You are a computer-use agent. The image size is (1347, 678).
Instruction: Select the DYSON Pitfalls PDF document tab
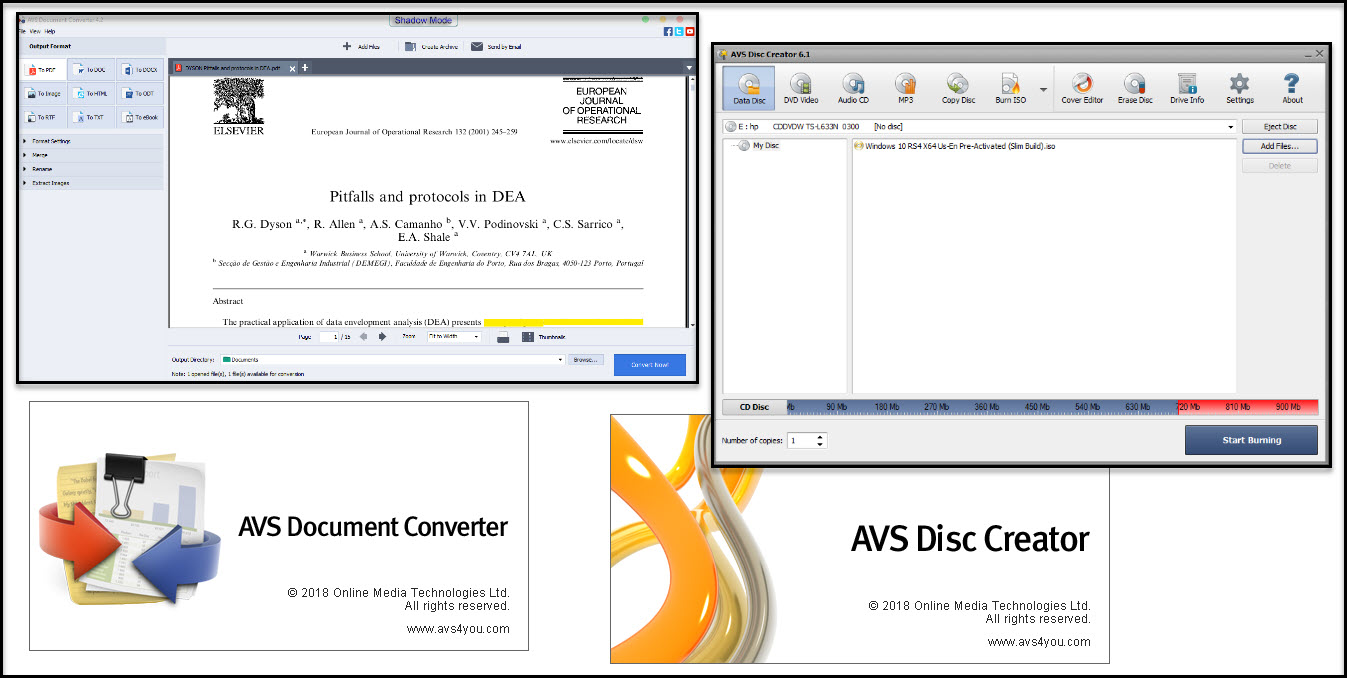point(233,68)
